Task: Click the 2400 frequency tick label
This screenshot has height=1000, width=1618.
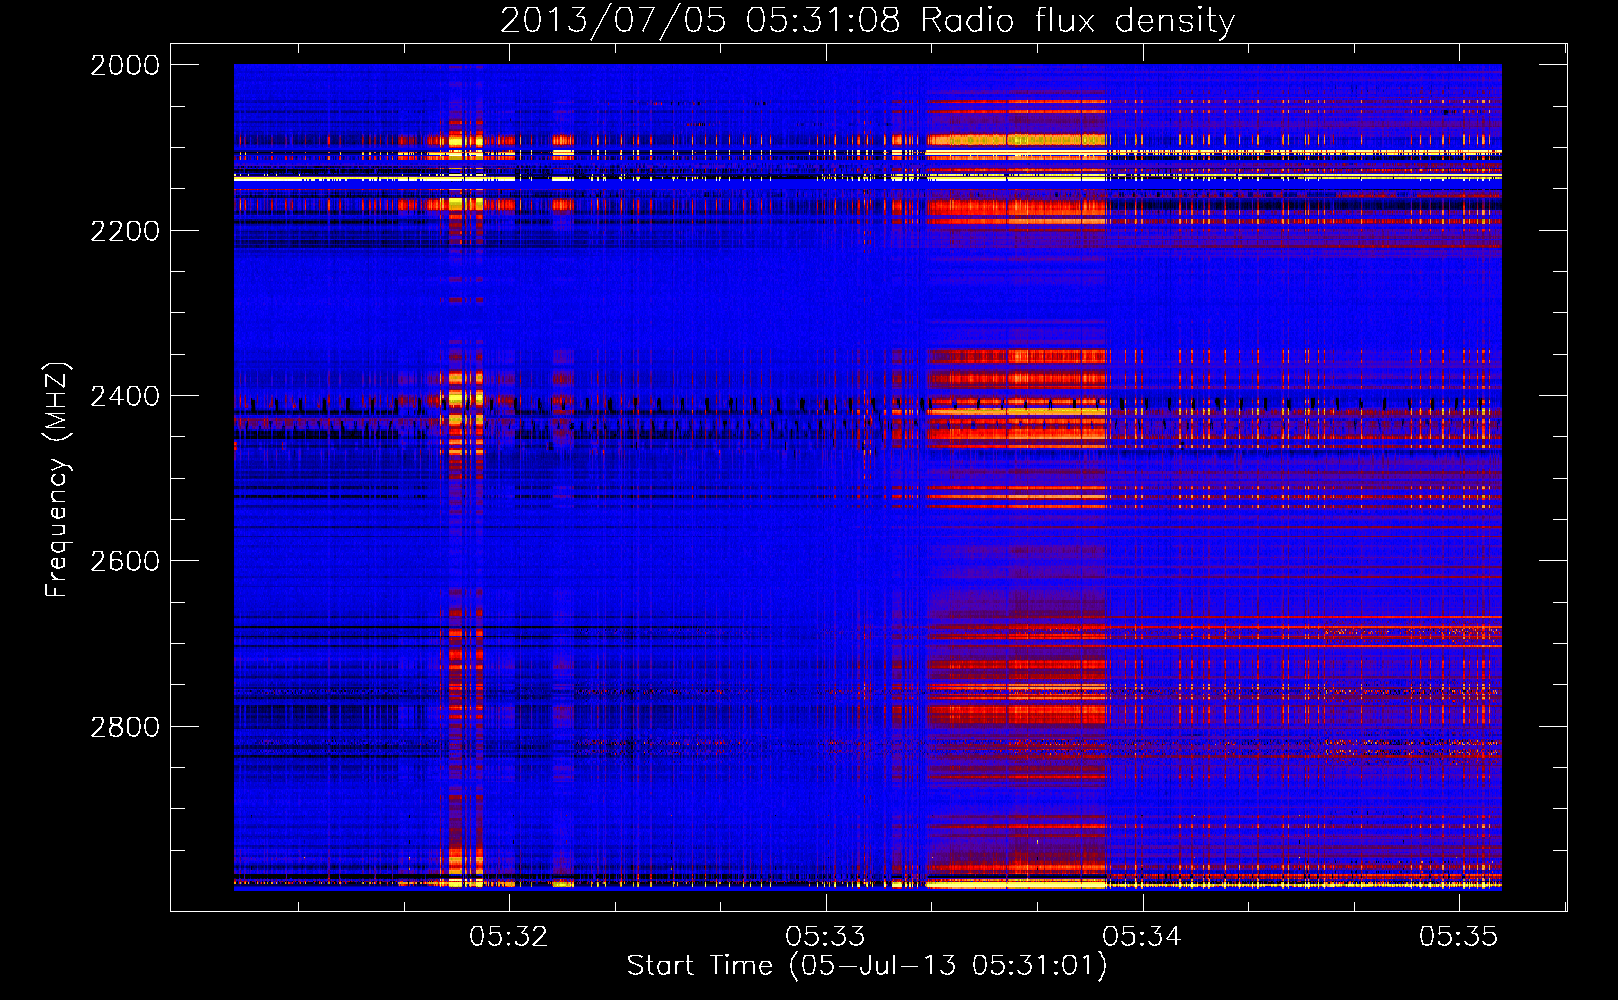Action: [125, 396]
